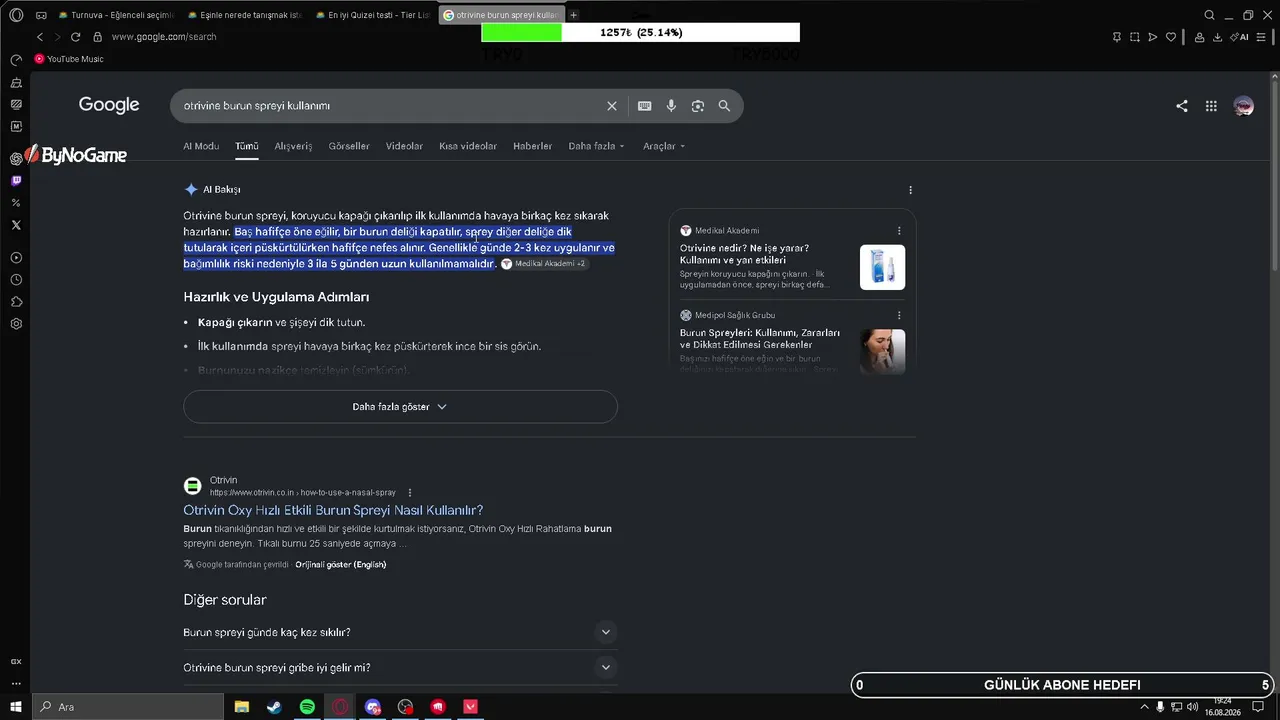Reload the current Google page
This screenshot has width=1280, height=720.
[x=75, y=37]
